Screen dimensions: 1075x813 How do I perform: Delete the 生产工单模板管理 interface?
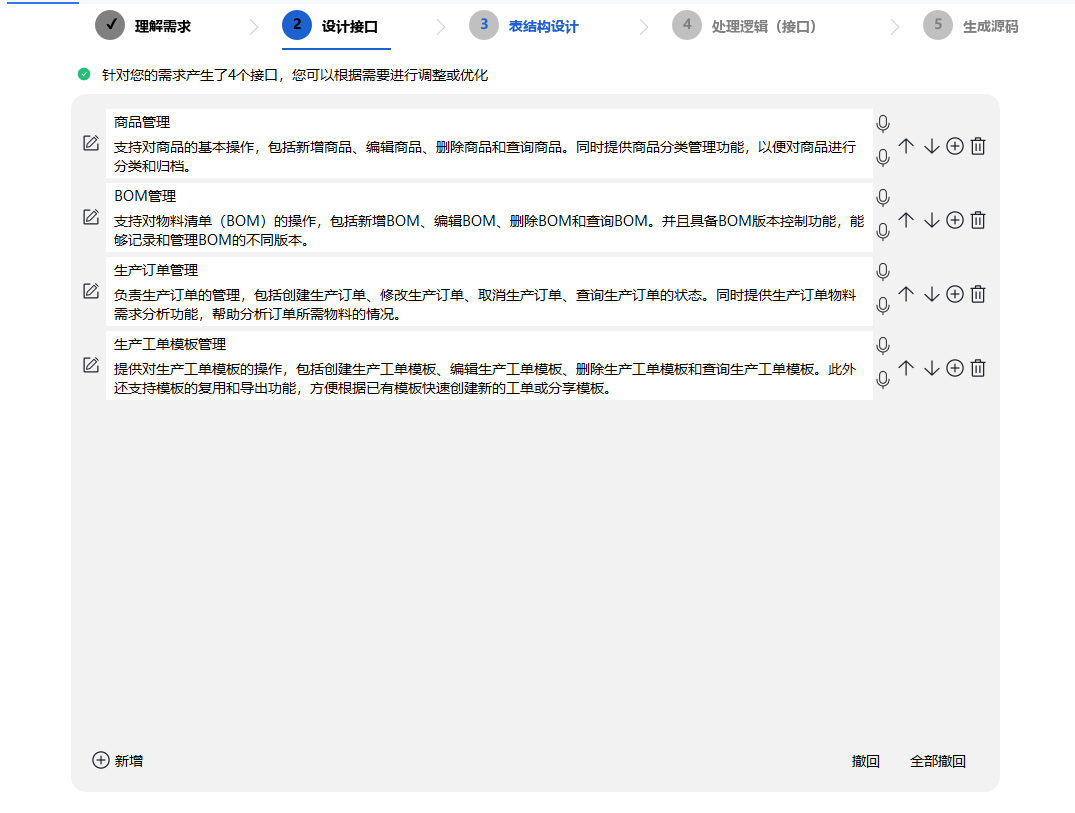pyautogui.click(x=978, y=368)
